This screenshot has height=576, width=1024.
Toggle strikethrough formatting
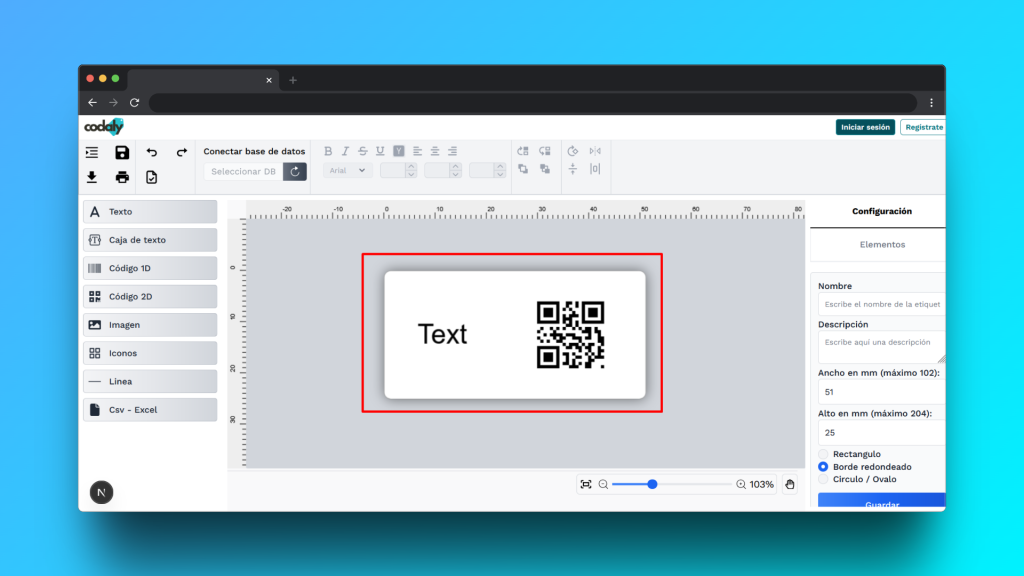click(x=362, y=151)
